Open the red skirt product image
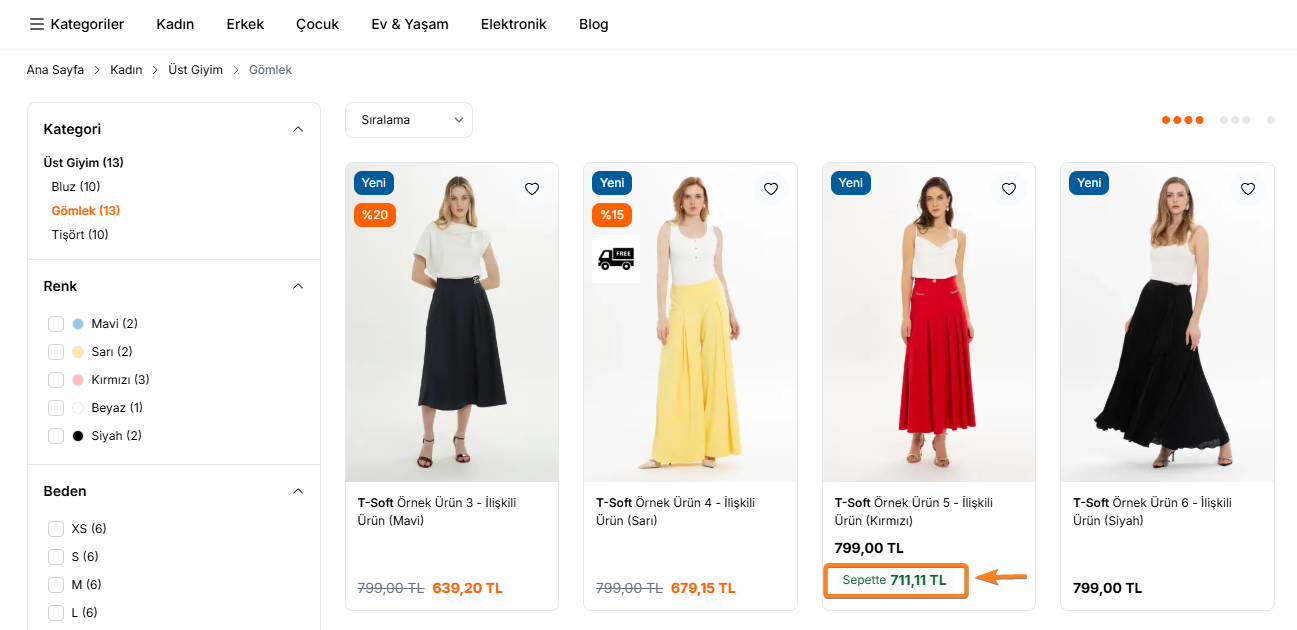Viewport: 1297px width, 630px height. [x=928, y=330]
